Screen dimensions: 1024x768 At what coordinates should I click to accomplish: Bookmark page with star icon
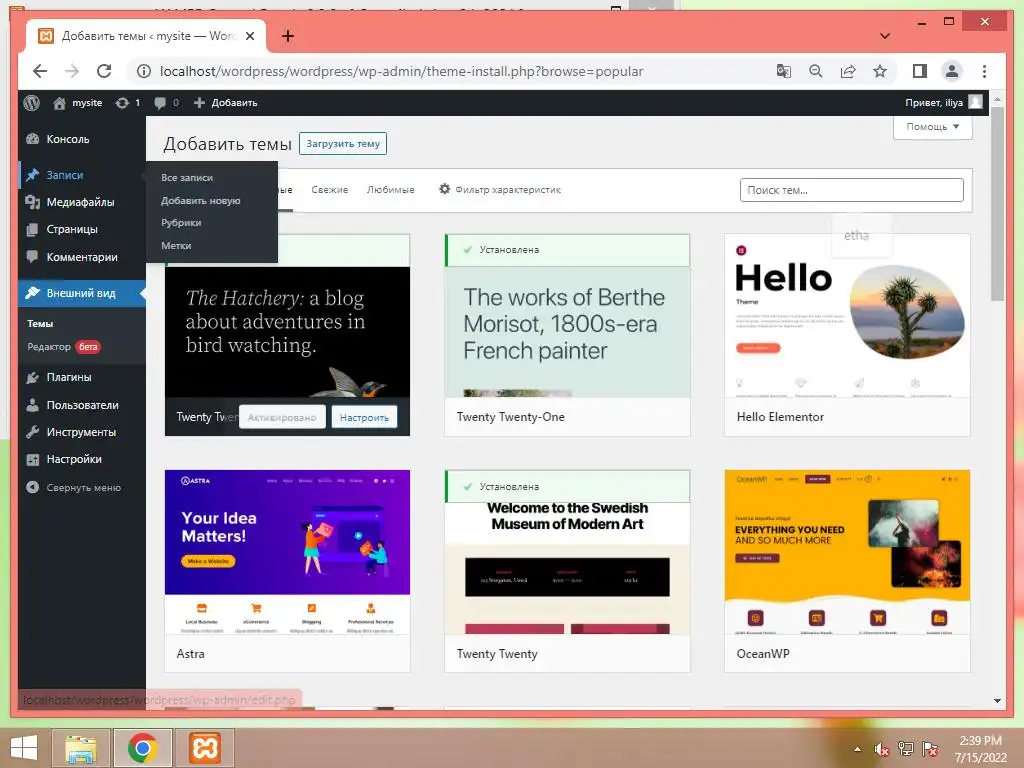point(880,71)
